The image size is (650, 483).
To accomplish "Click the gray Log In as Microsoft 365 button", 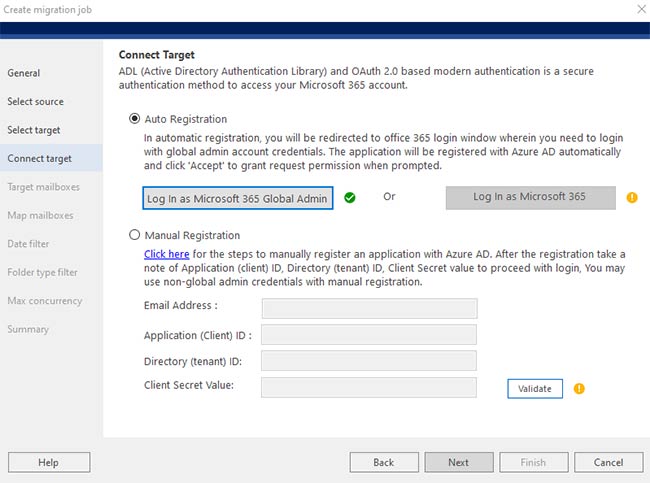I will point(531,197).
